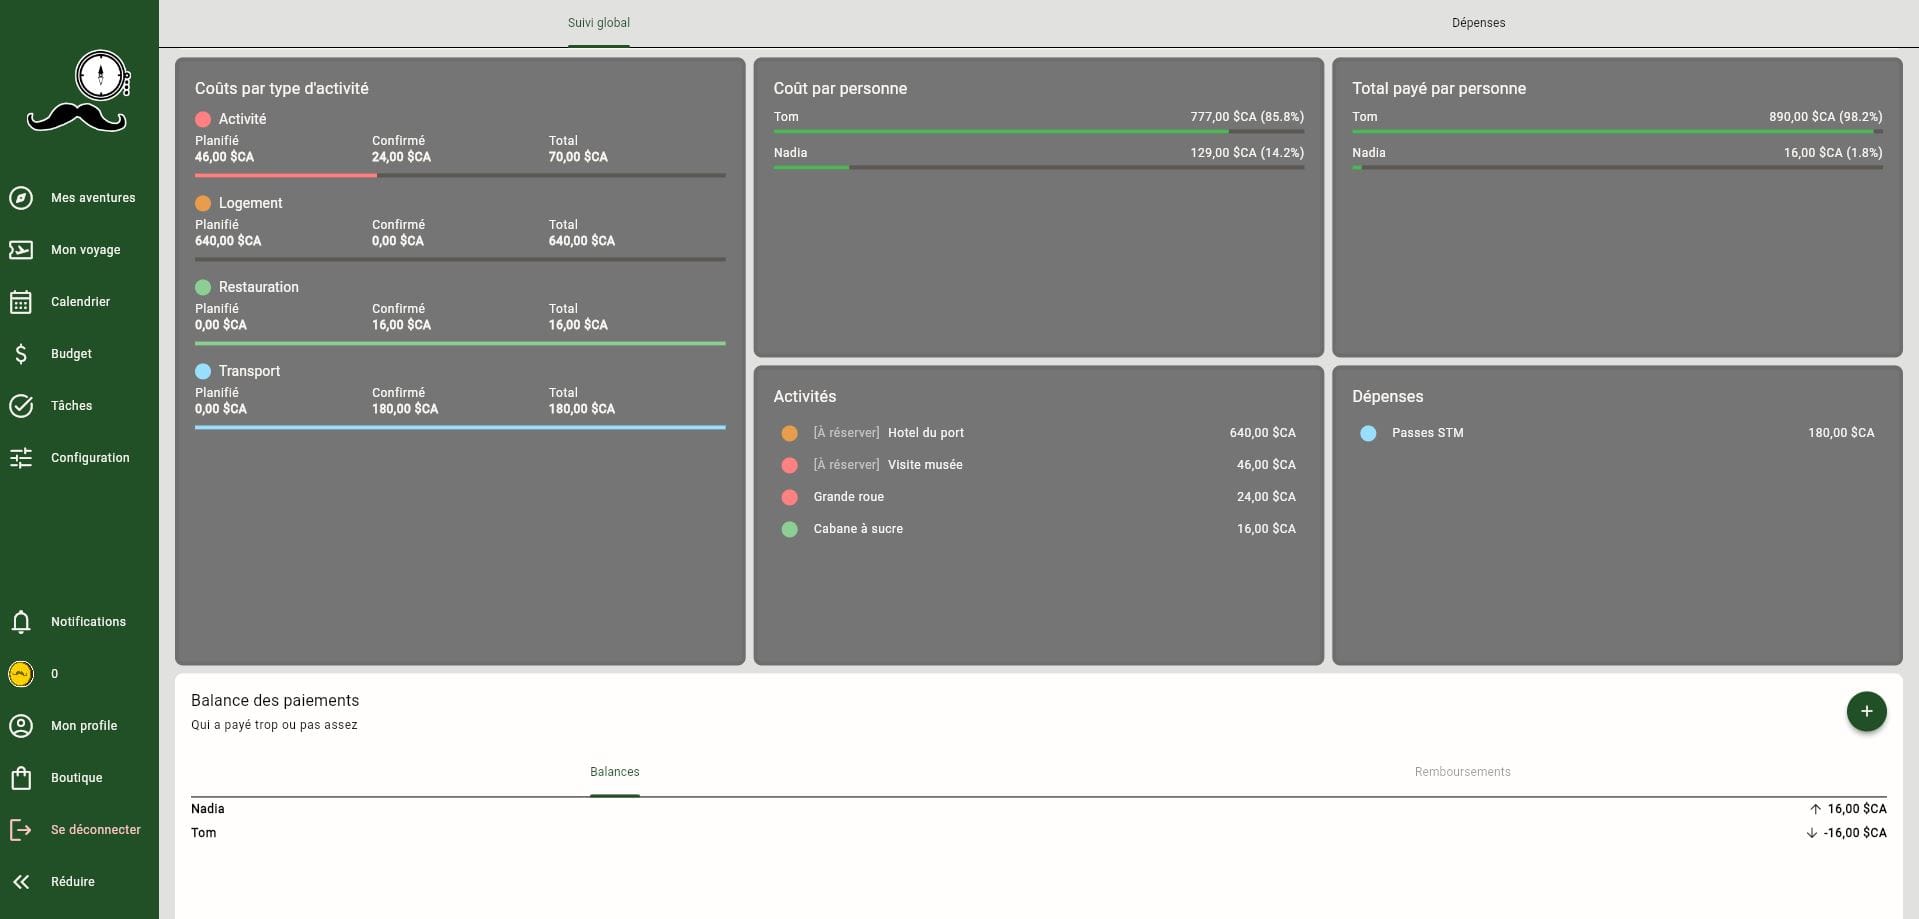Open Mon profile user icon

pyautogui.click(x=21, y=726)
